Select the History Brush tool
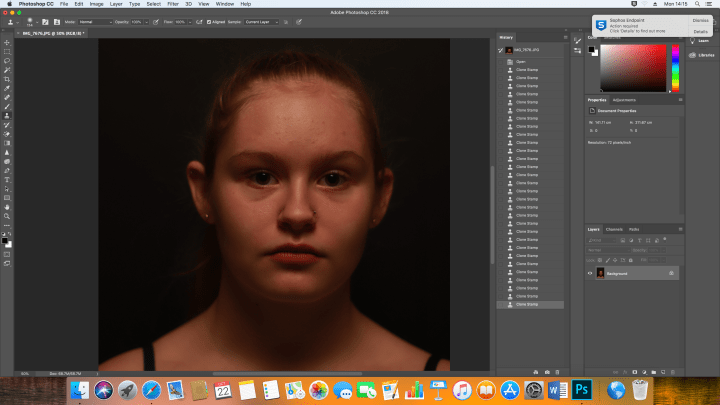Viewport: 720px width, 405px height. tap(7, 125)
